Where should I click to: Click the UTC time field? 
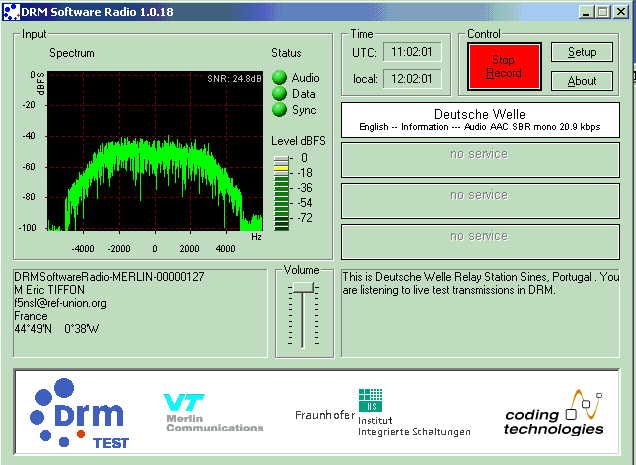coord(412,52)
